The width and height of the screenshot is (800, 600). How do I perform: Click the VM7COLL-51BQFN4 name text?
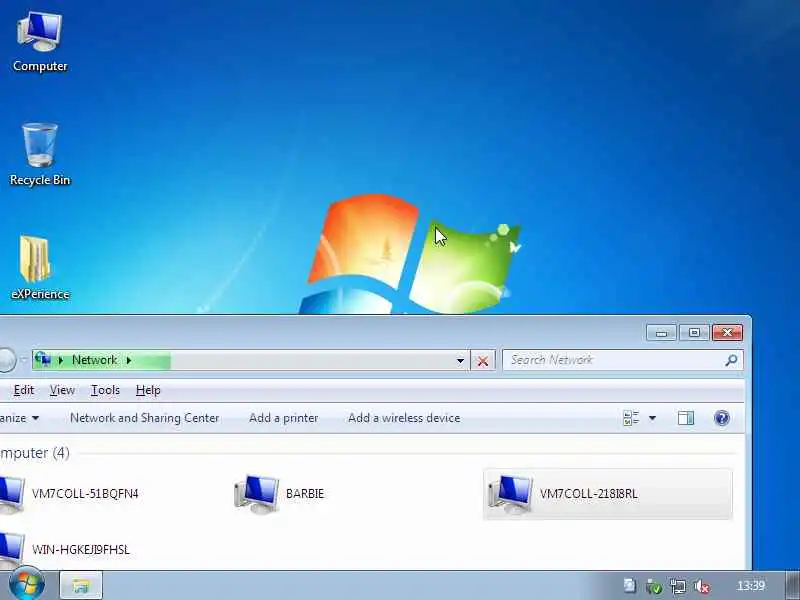85,494
